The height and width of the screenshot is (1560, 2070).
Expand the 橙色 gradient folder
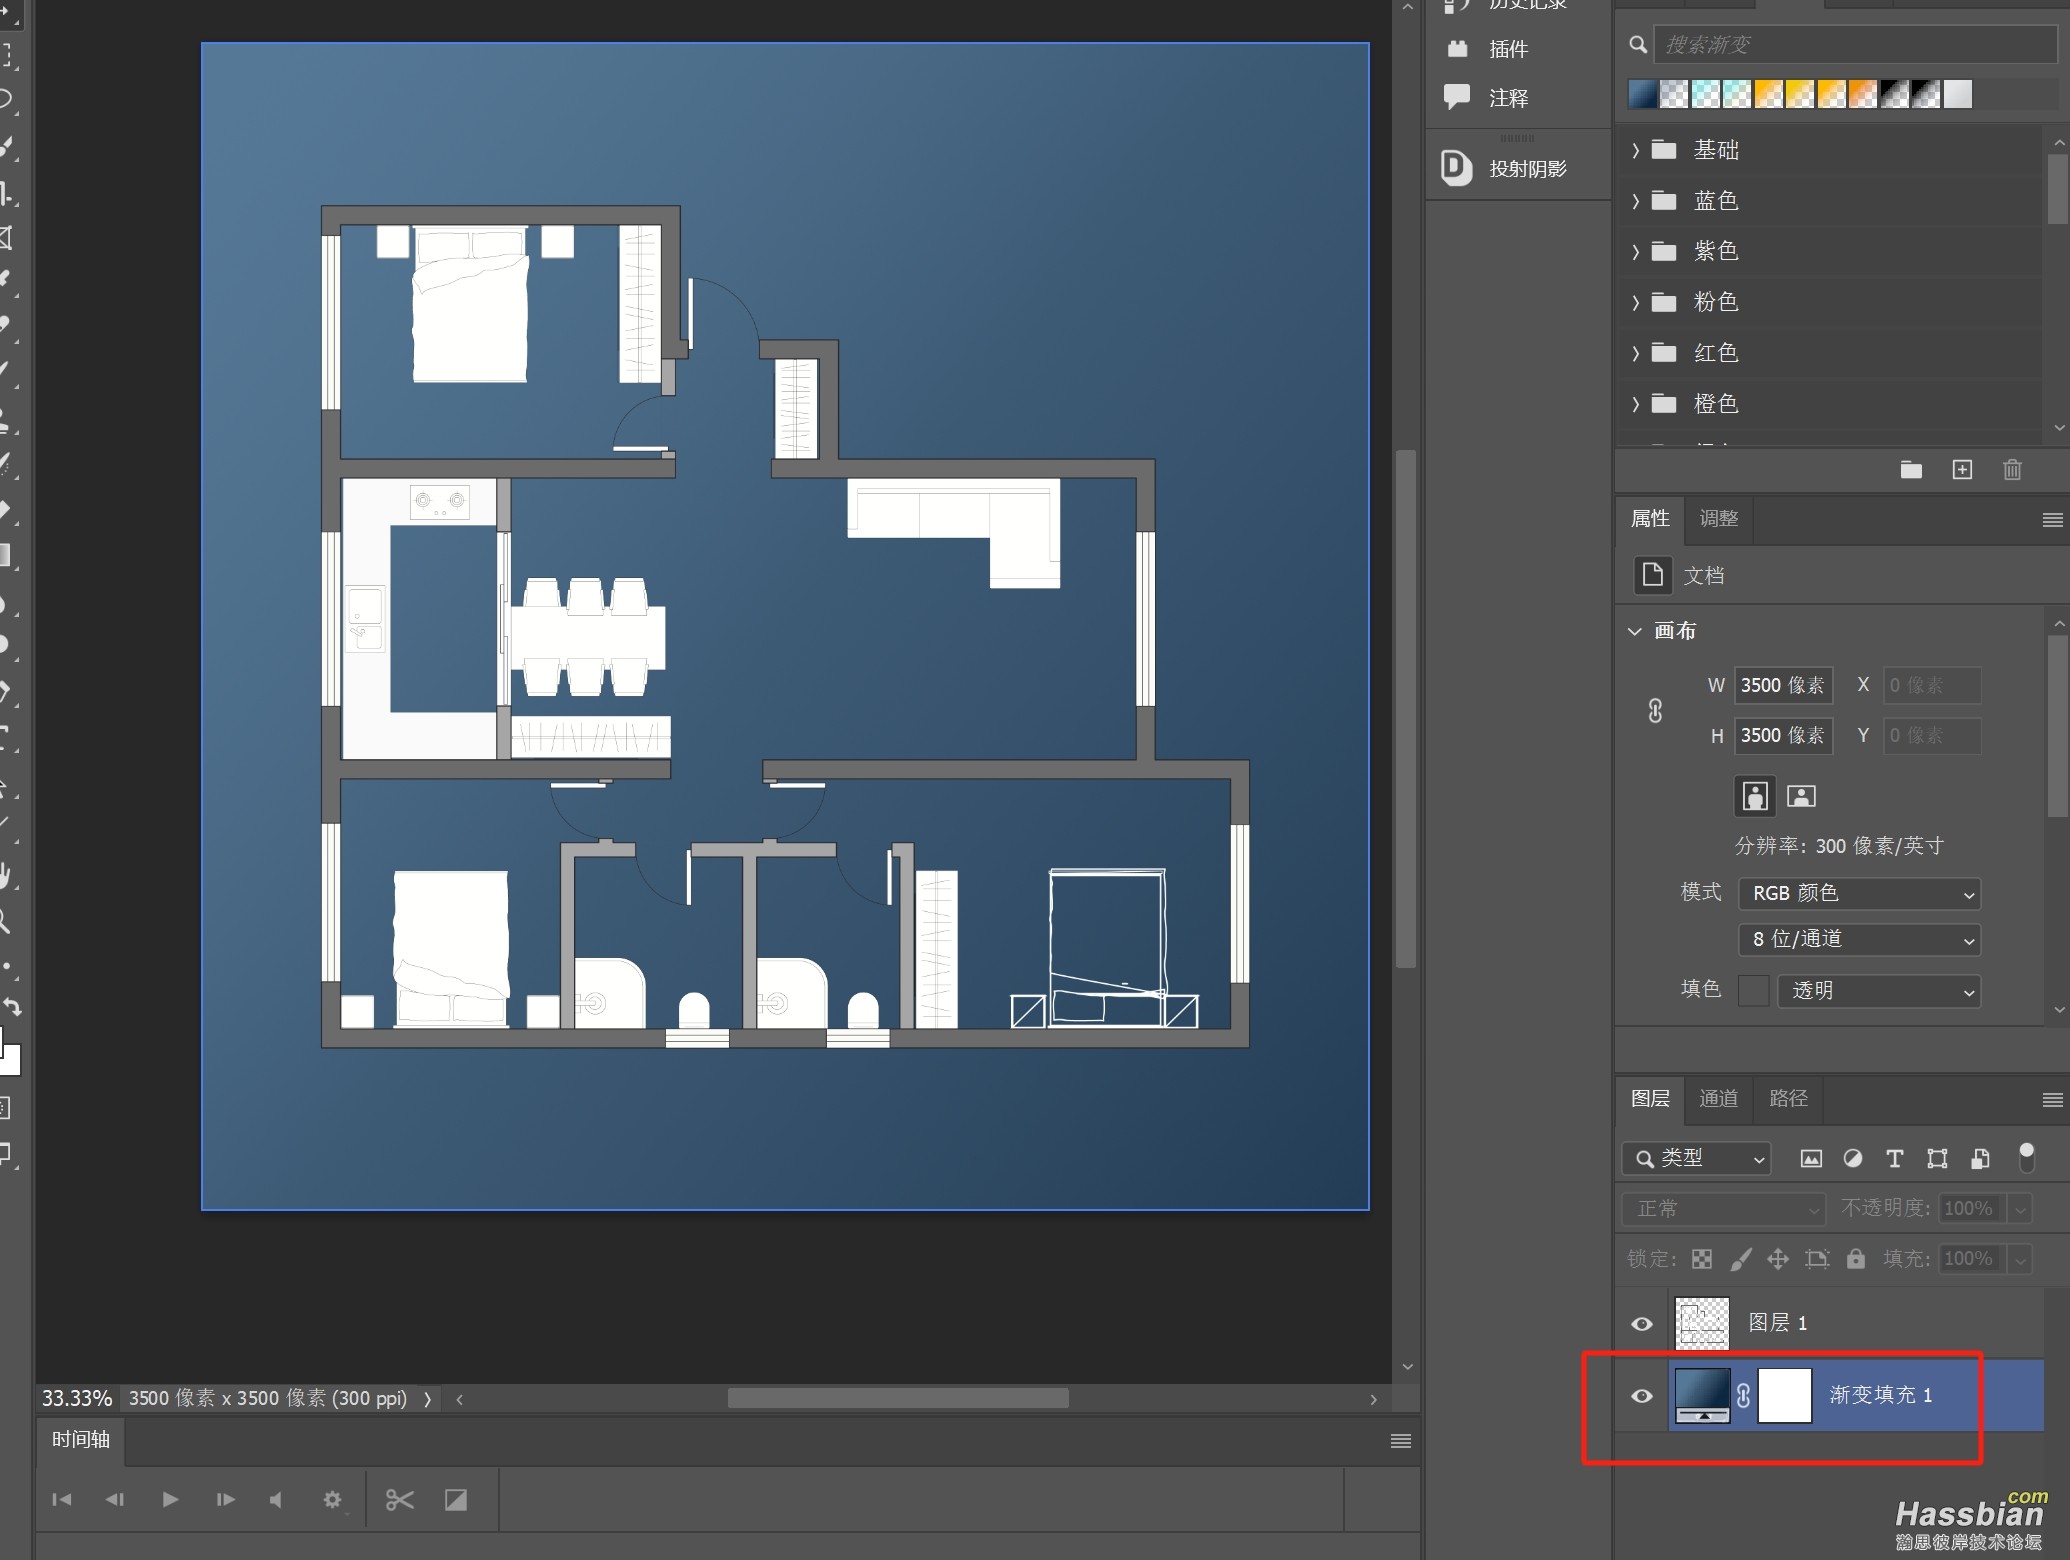pos(1635,404)
